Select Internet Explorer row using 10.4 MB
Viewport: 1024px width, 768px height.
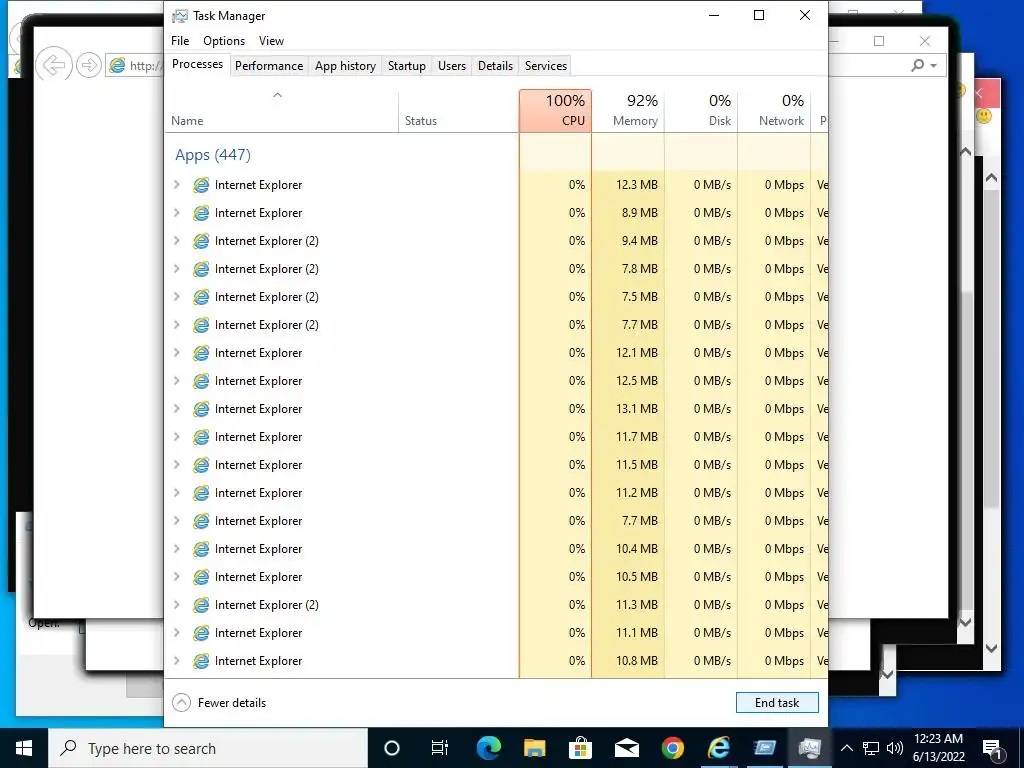[496, 549]
